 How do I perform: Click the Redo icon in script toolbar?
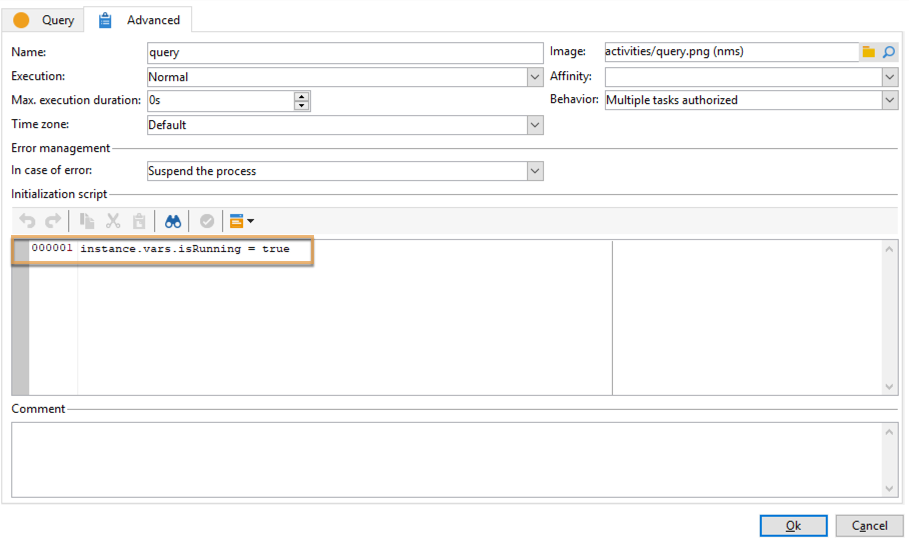coord(53,221)
